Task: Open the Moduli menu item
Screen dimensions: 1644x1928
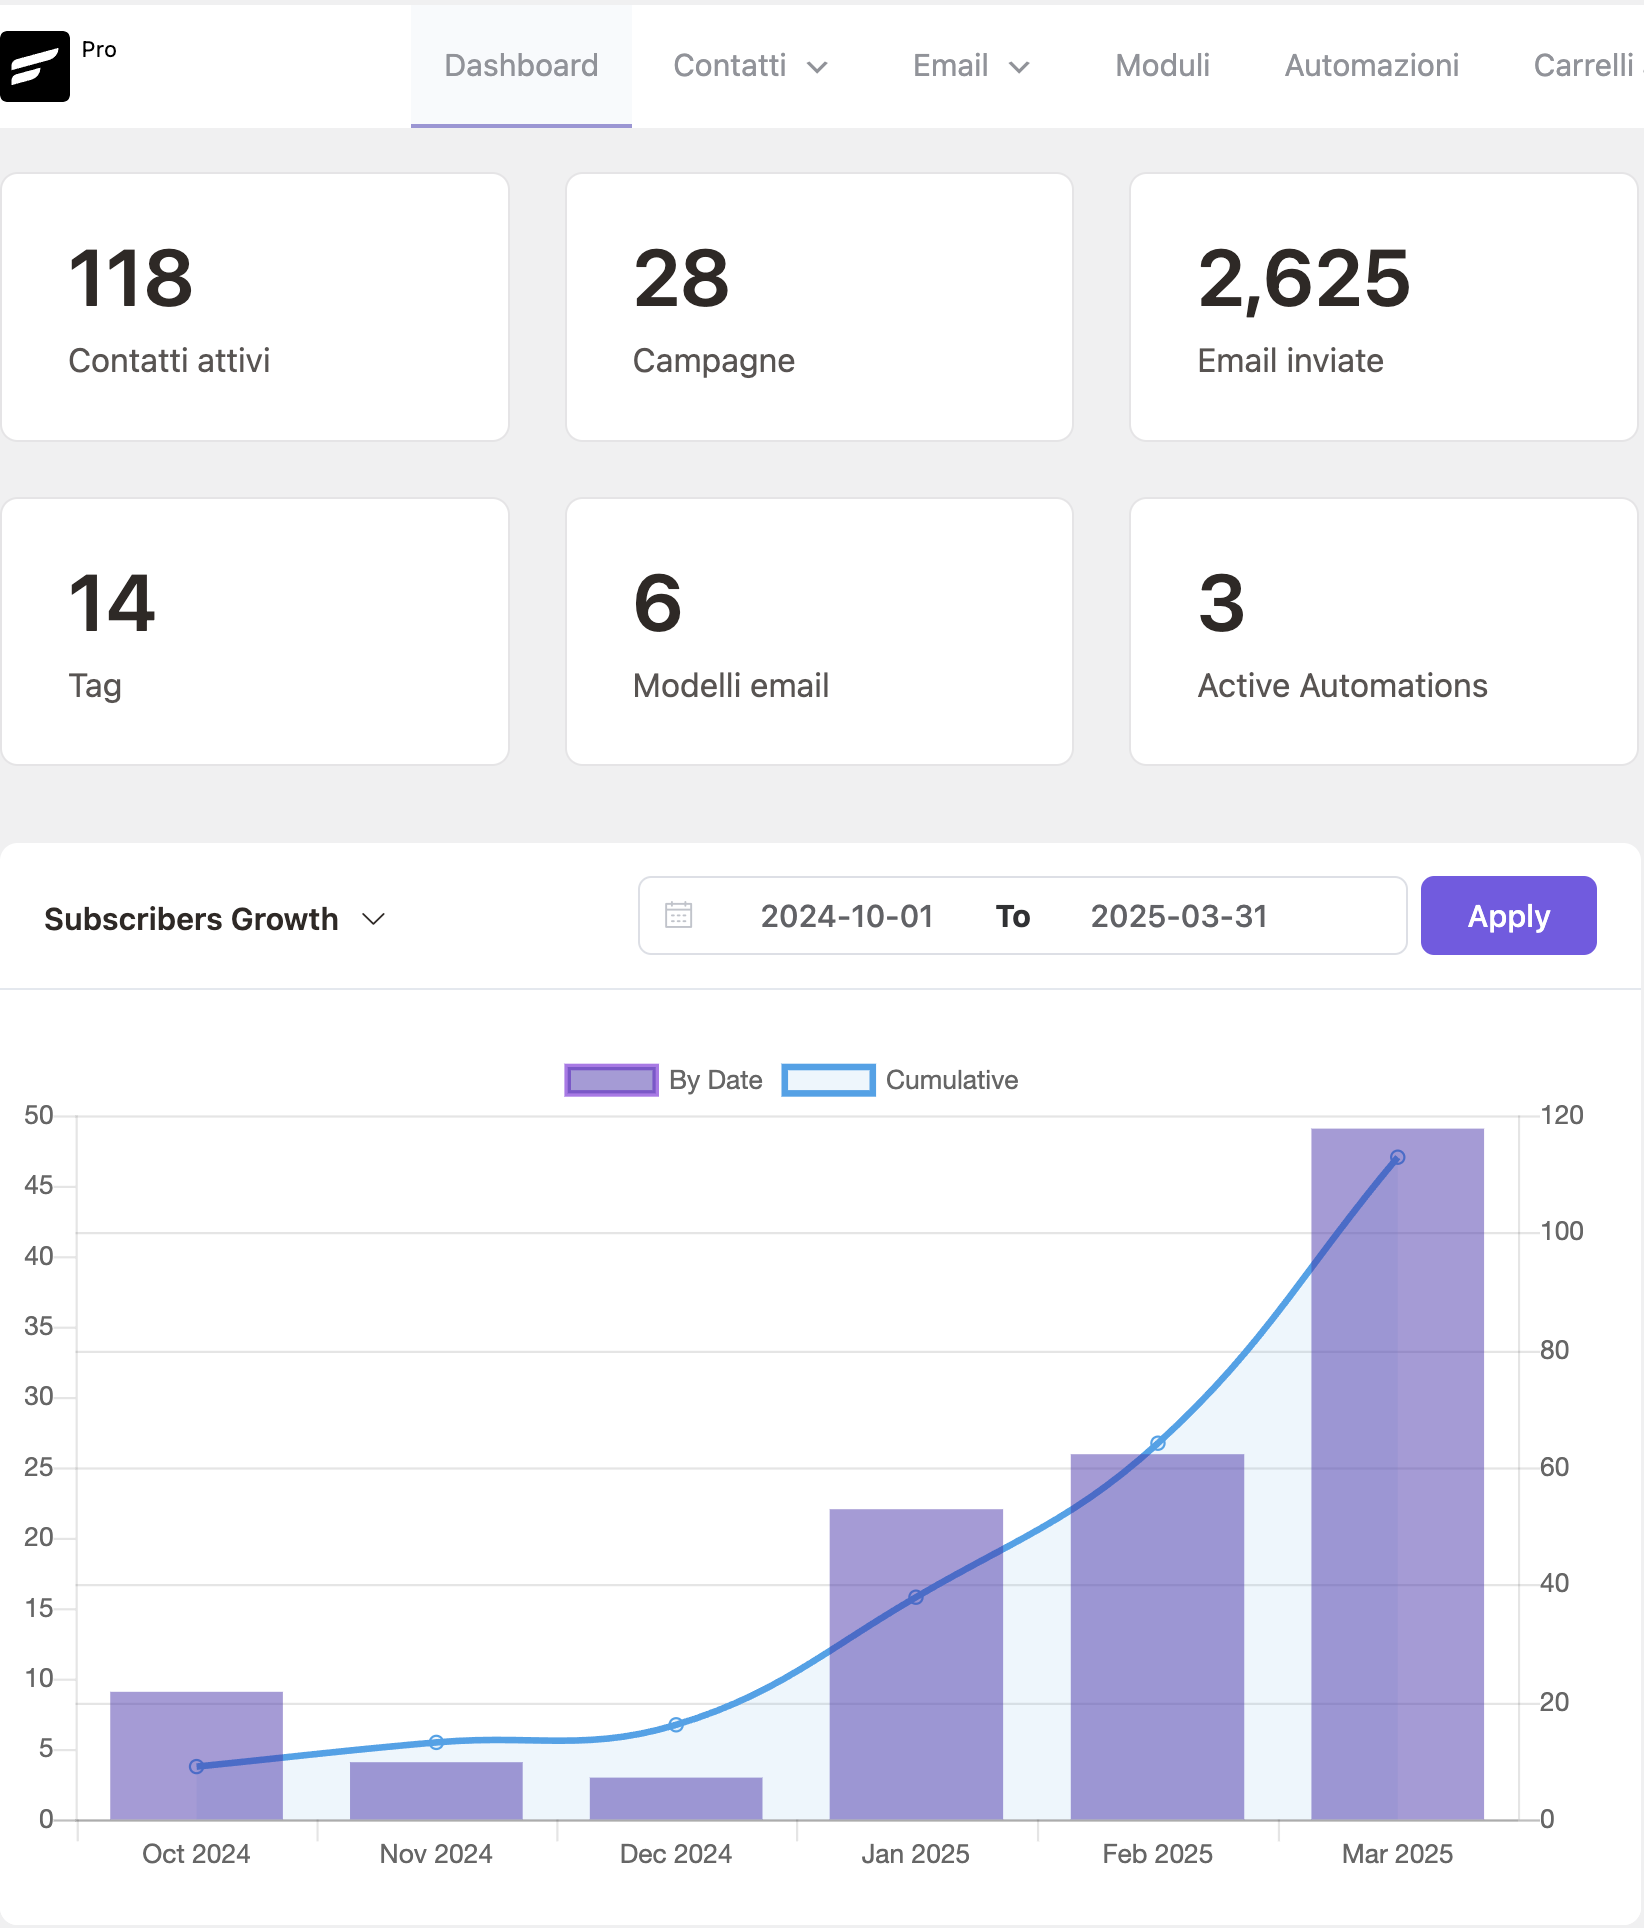Action: click(x=1162, y=66)
